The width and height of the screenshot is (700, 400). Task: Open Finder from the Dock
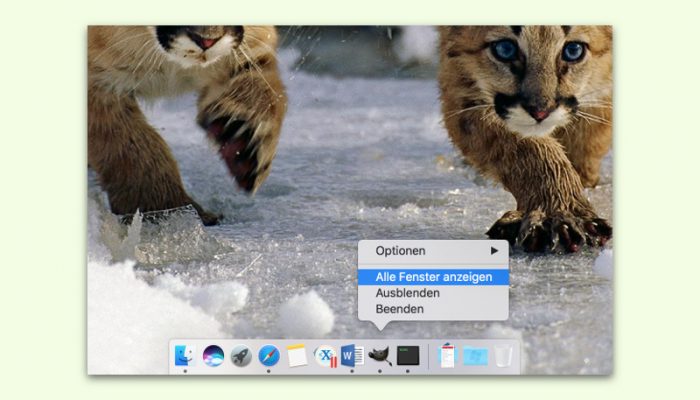tap(185, 356)
